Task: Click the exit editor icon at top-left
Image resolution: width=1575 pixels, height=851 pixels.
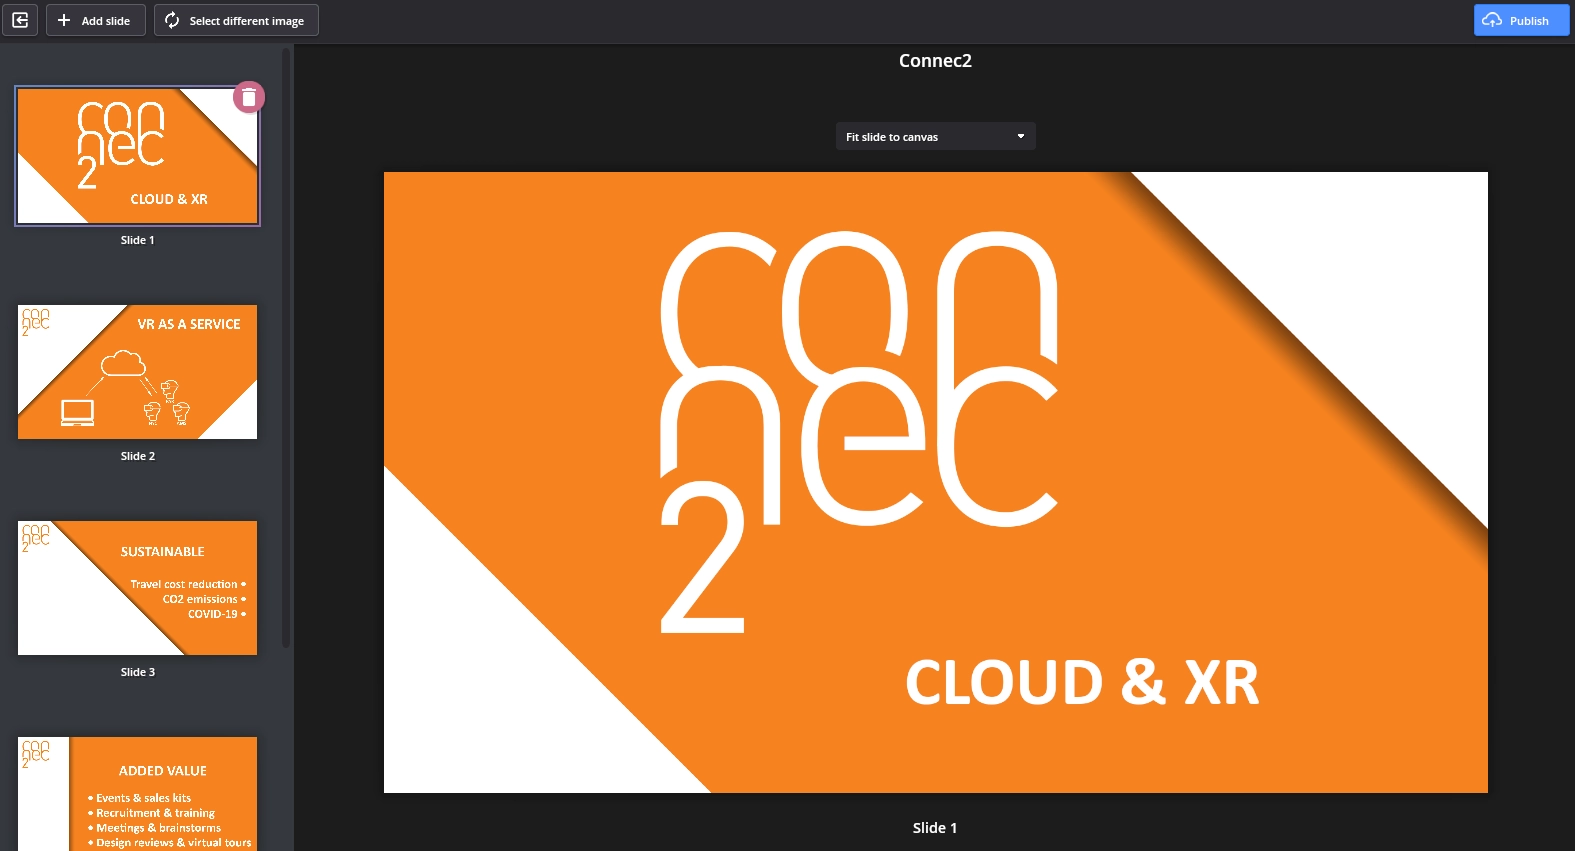Action: pos(20,20)
